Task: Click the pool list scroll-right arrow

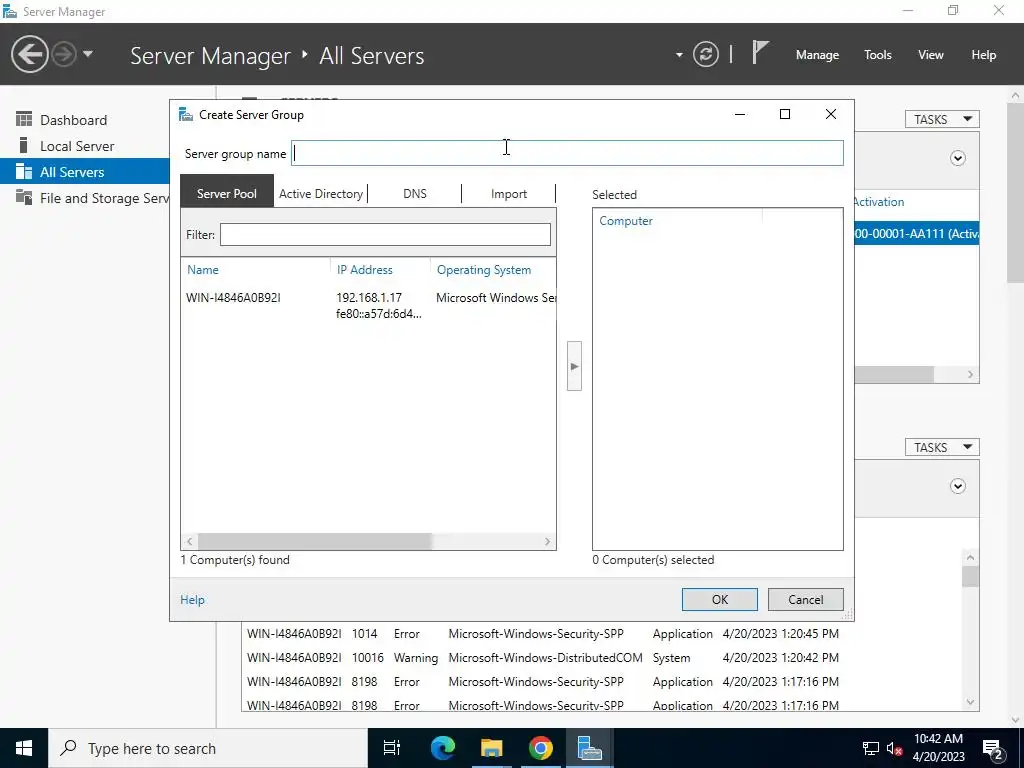Action: (547, 541)
